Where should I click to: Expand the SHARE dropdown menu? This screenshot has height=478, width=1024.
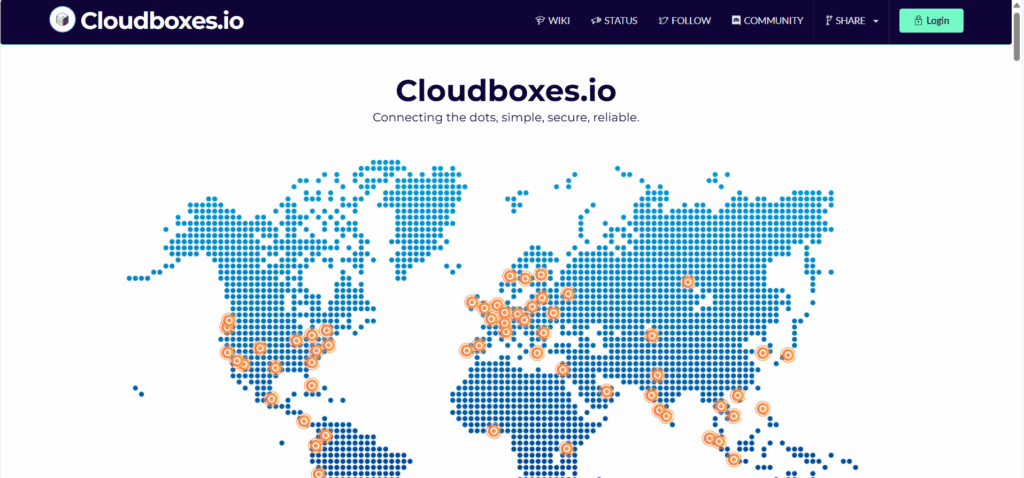(x=852, y=21)
